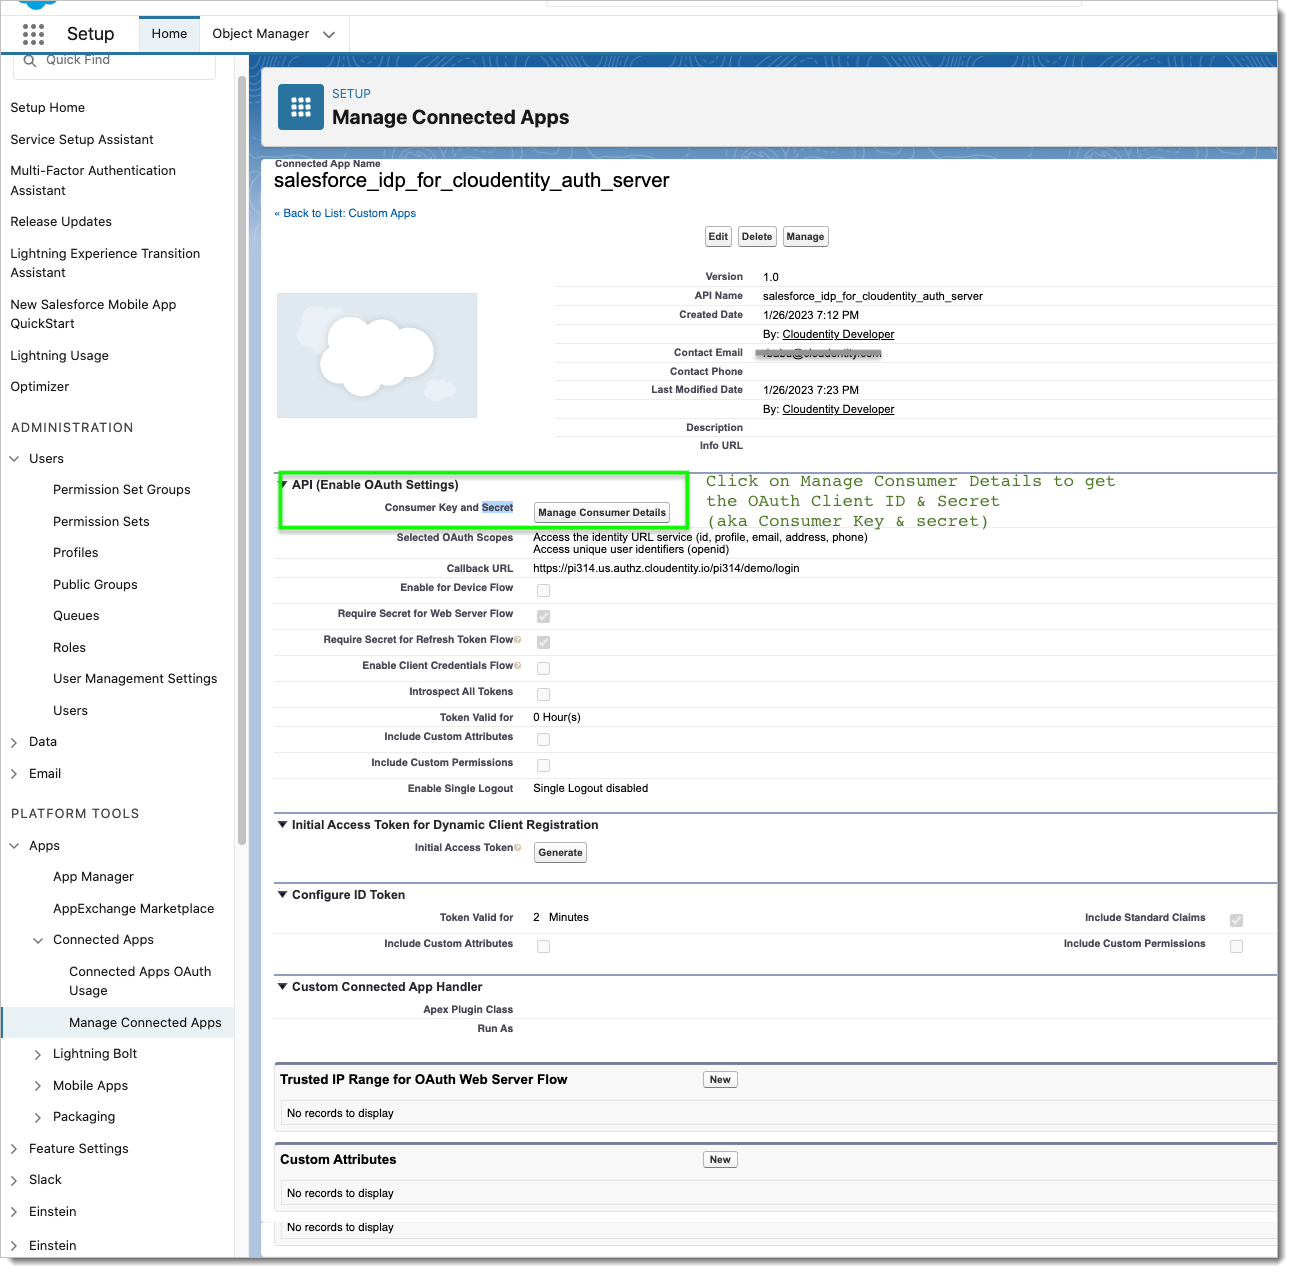
Task: Expand the Packaging tree node
Action: 38,1117
